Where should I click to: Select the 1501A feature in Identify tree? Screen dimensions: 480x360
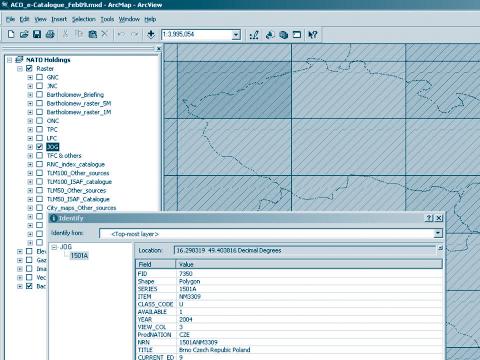click(x=79, y=256)
